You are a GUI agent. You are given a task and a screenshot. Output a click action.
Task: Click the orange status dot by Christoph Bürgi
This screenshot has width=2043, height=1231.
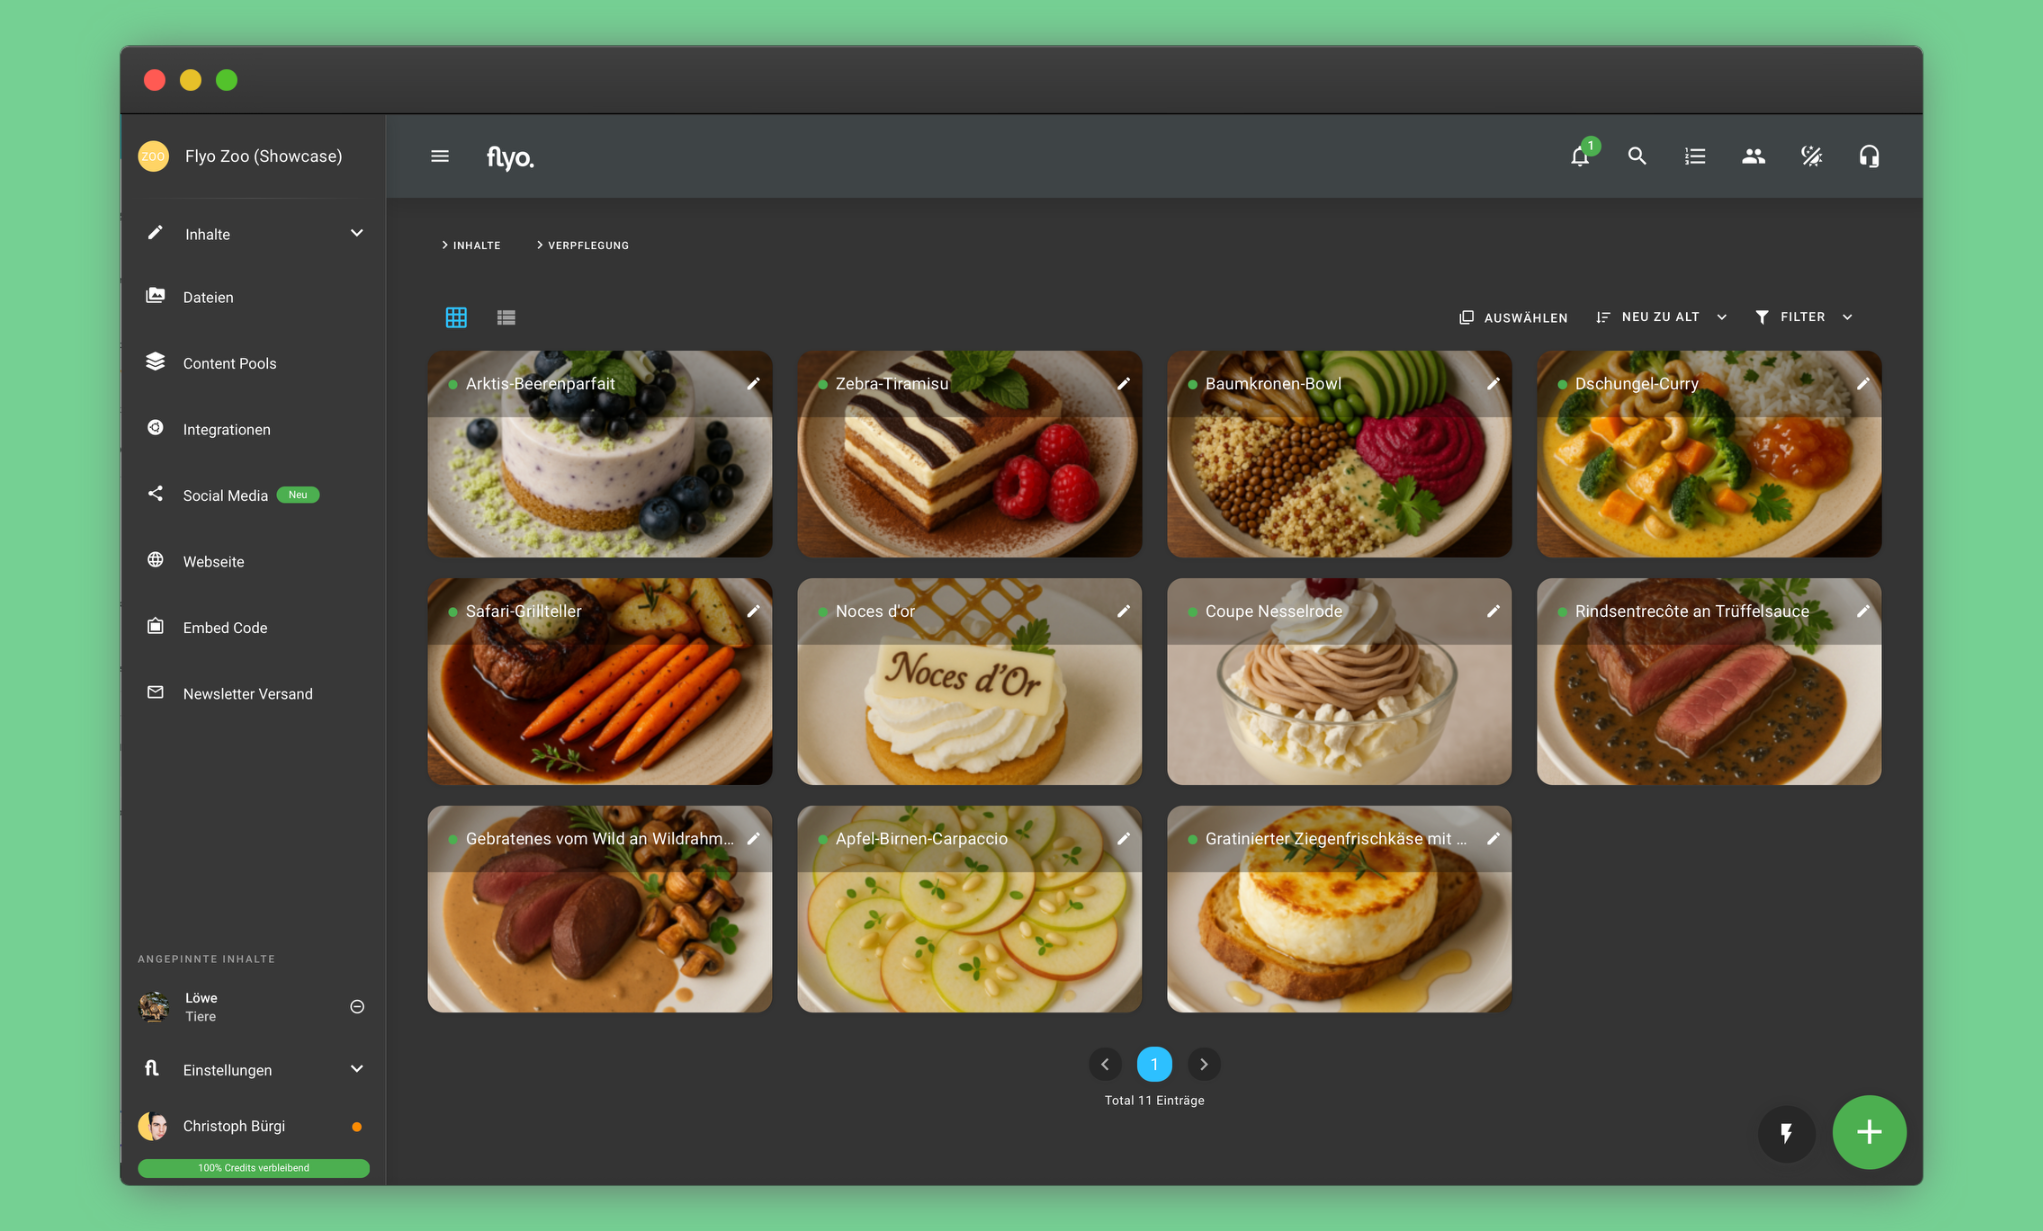click(x=357, y=1127)
